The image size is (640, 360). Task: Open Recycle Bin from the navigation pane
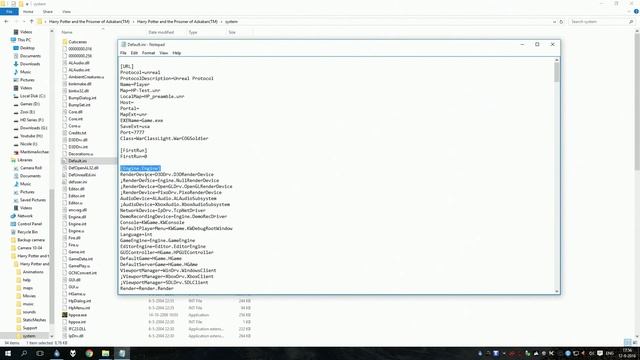(x=27, y=232)
